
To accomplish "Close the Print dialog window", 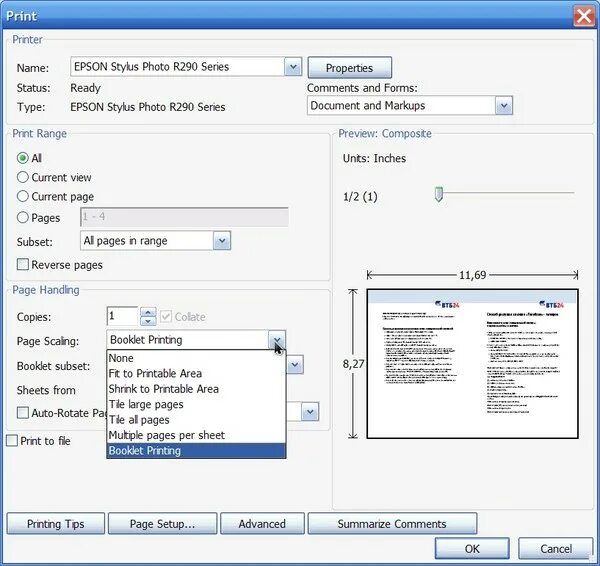I will pos(584,16).
